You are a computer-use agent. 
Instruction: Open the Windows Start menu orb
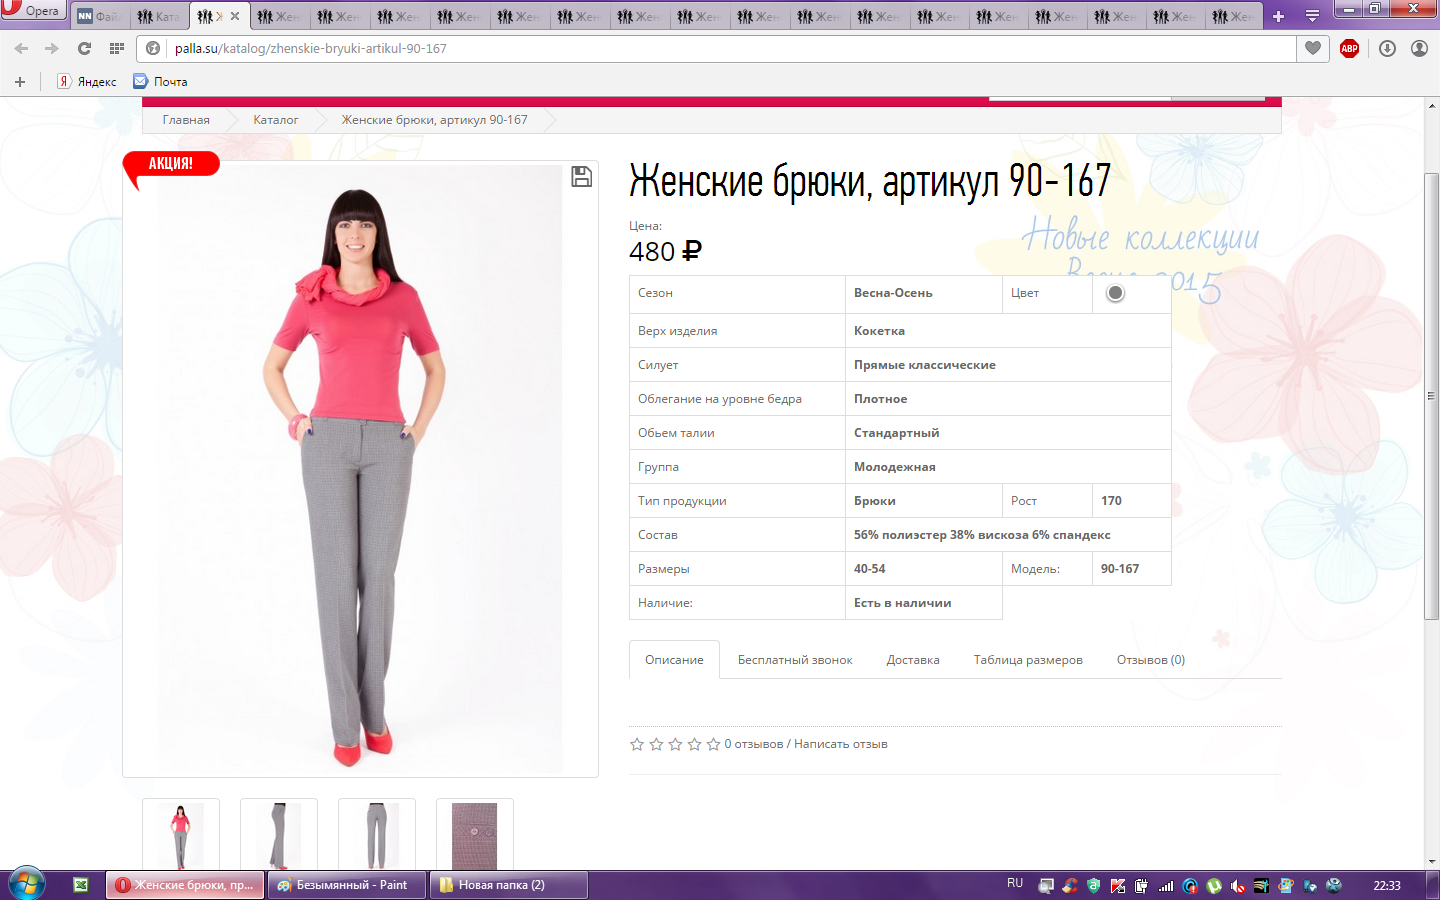click(x=27, y=884)
